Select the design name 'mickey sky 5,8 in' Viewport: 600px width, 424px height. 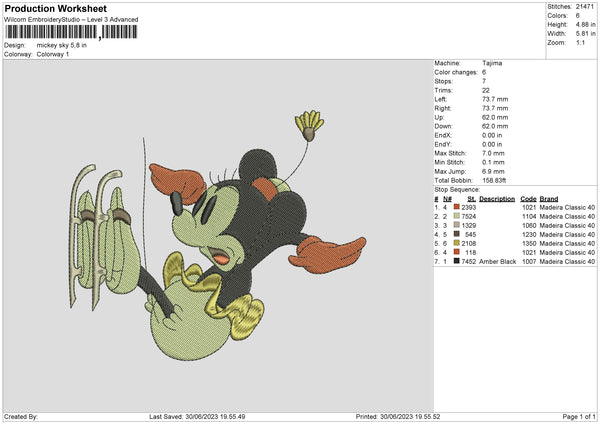tap(62, 45)
